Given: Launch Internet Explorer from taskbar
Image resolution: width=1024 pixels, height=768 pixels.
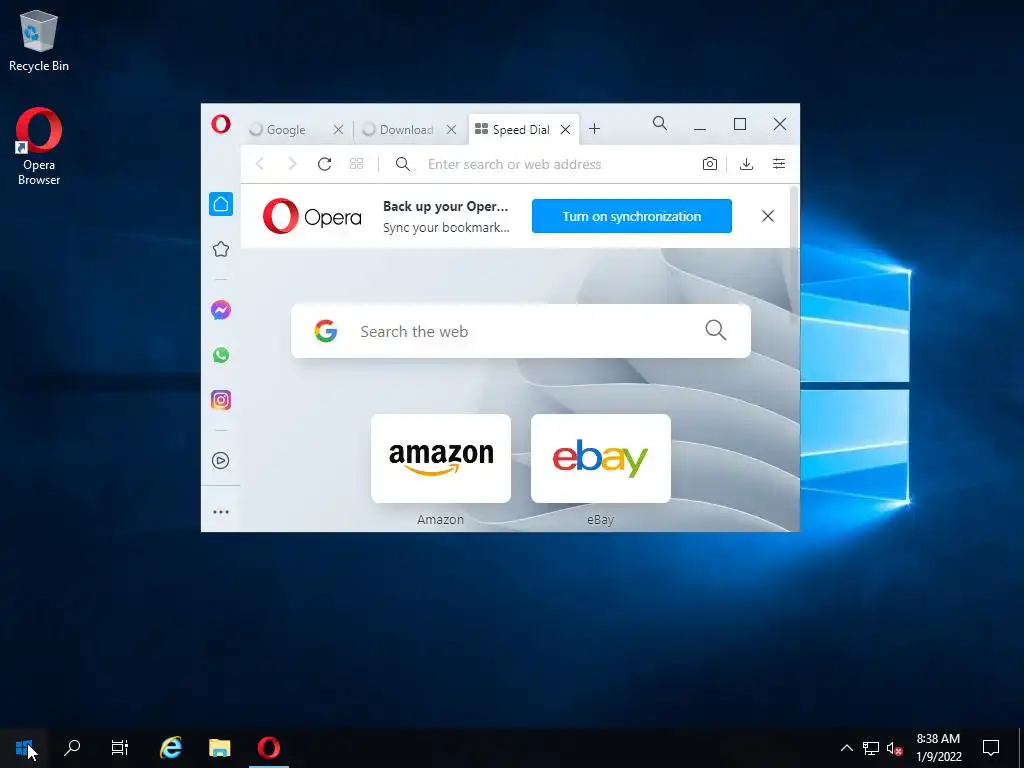Looking at the screenshot, I should click(171, 748).
